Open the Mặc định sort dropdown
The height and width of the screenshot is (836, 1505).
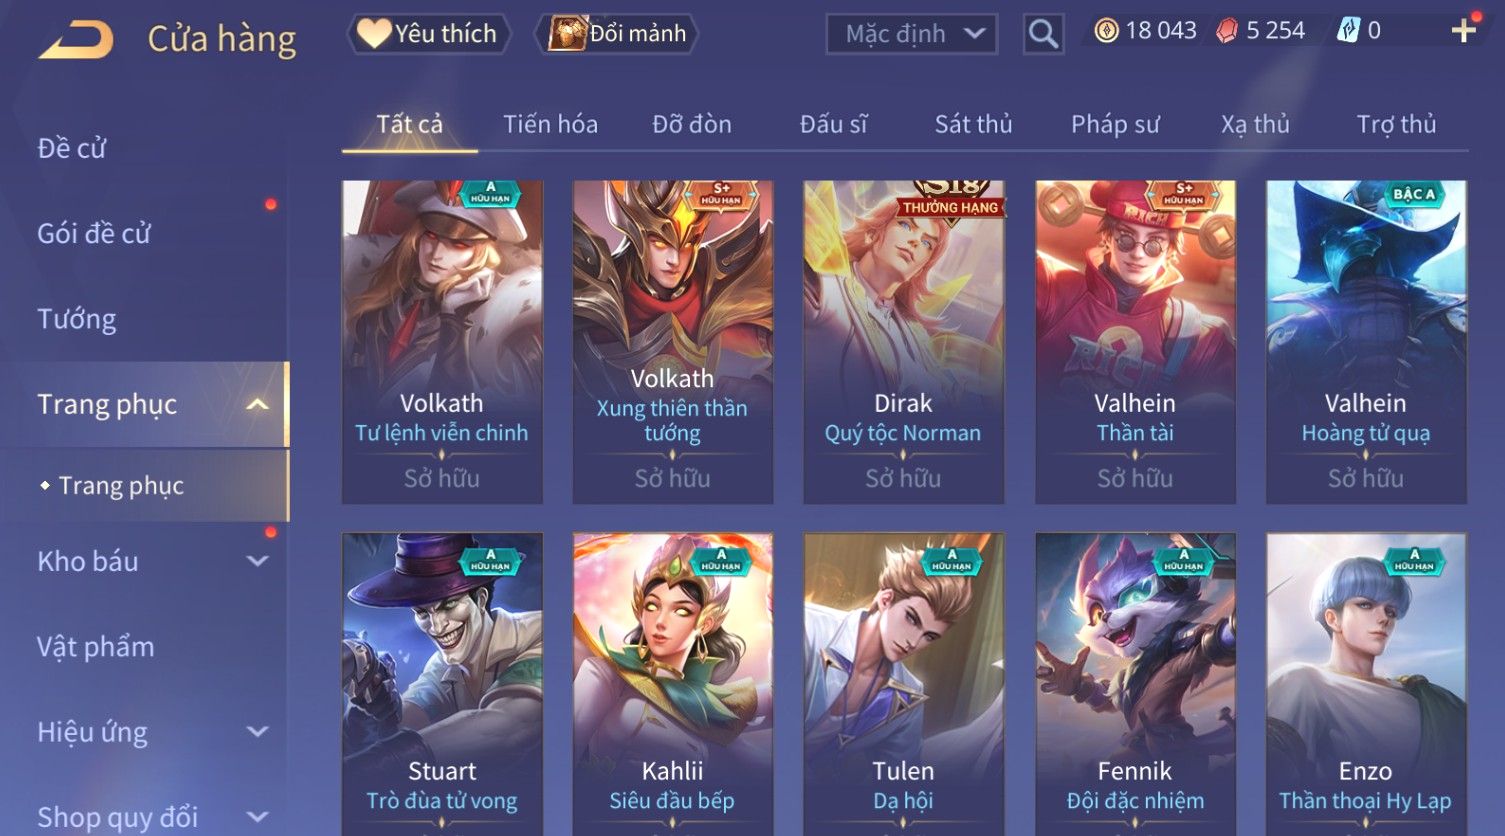pos(911,34)
